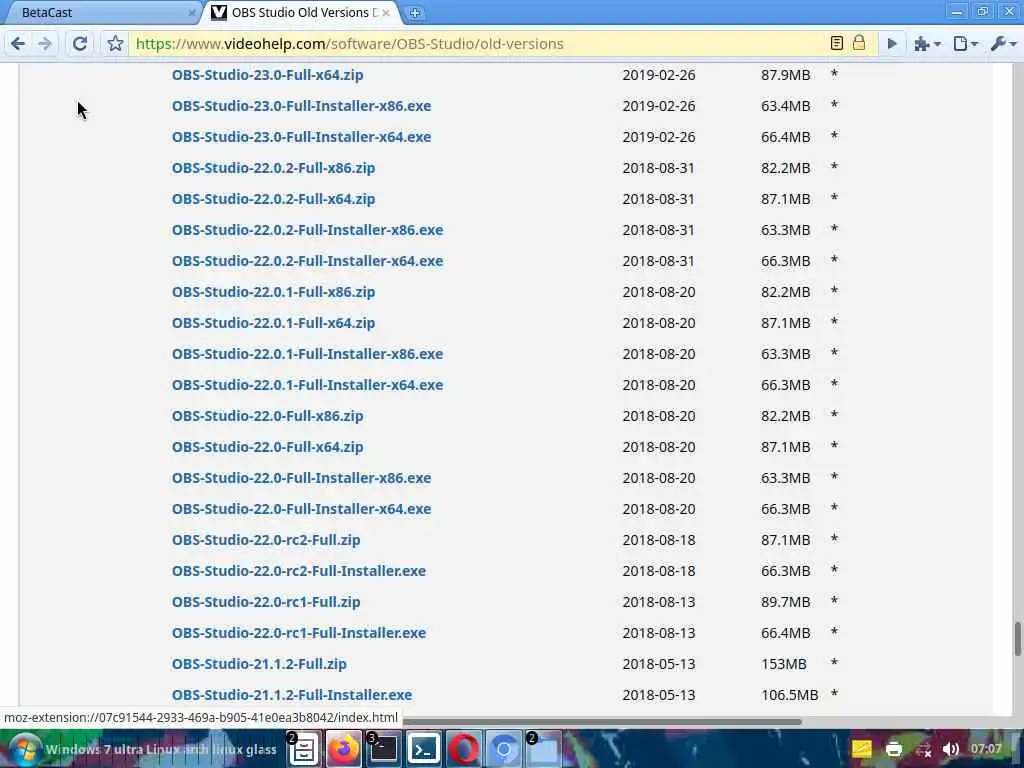Switch to Firefox in the taskbar
The width and height of the screenshot is (1024, 768).
tap(344, 749)
